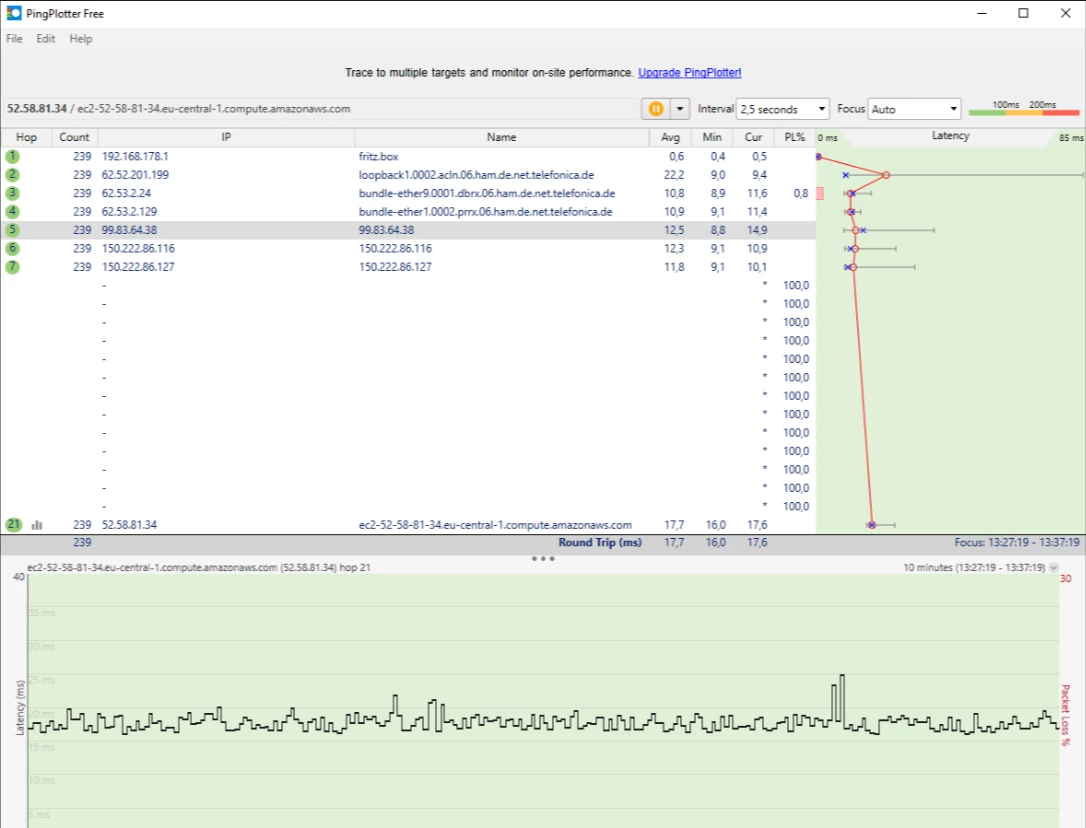Click the Upgrade PingPlotter! link
This screenshot has width=1086, height=828.
[x=689, y=73]
